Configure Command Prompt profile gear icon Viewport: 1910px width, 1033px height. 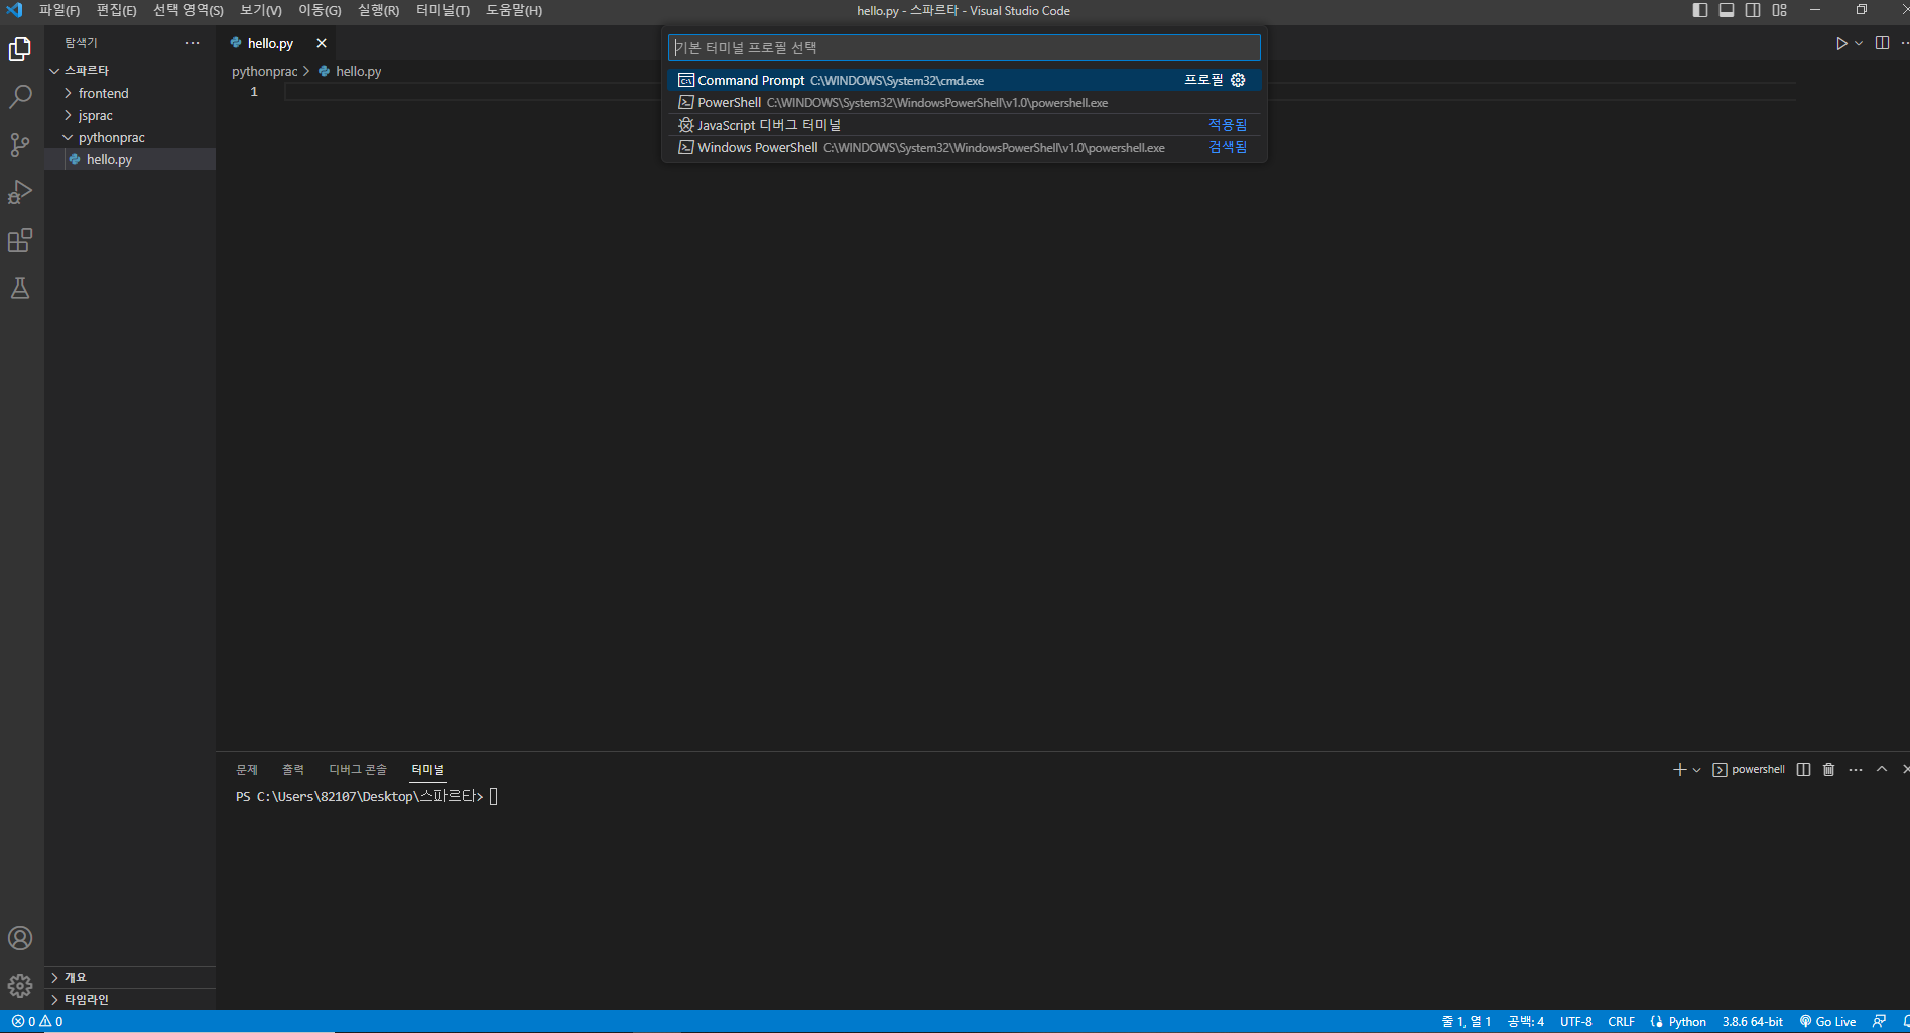point(1238,80)
